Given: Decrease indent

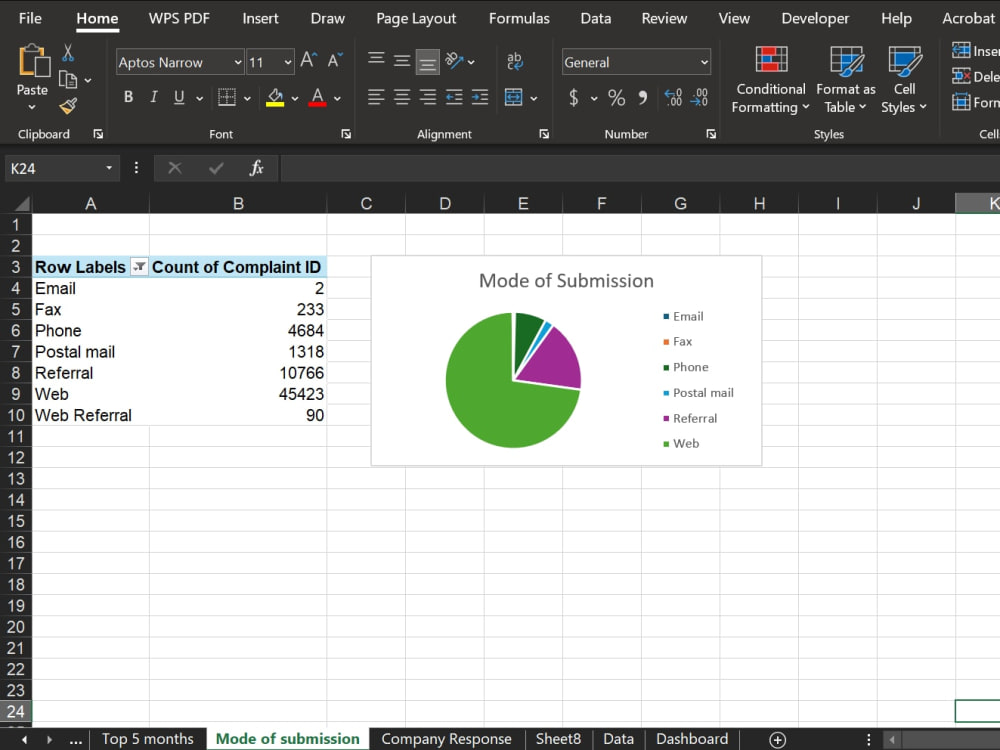Looking at the screenshot, I should tap(454, 97).
